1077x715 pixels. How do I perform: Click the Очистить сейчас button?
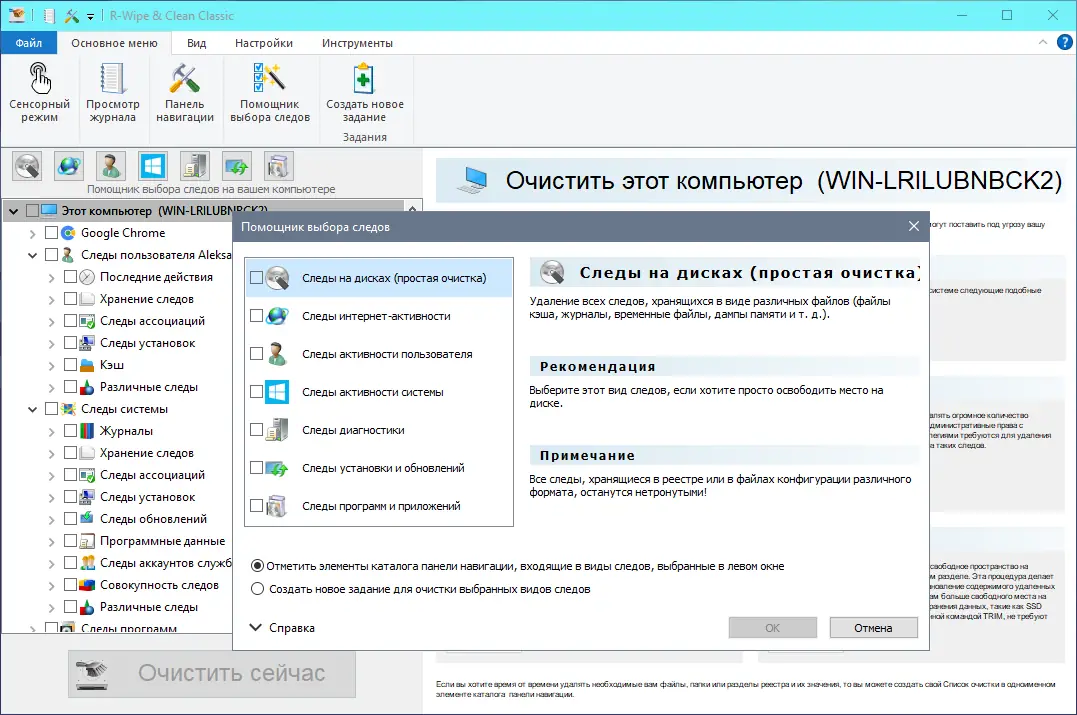tap(212, 673)
